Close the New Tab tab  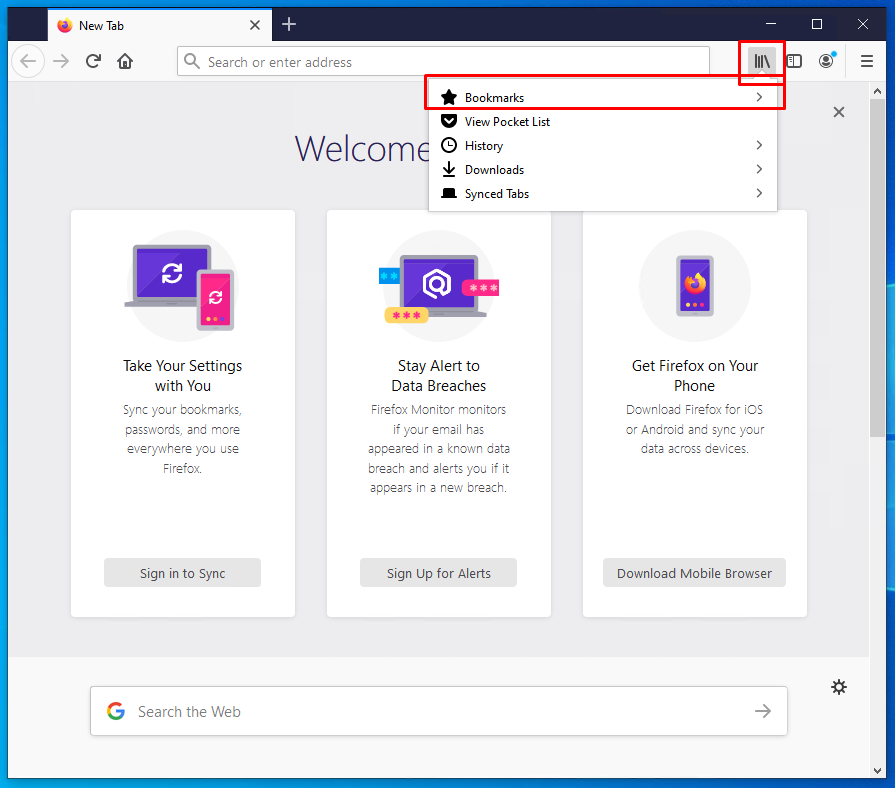[255, 25]
